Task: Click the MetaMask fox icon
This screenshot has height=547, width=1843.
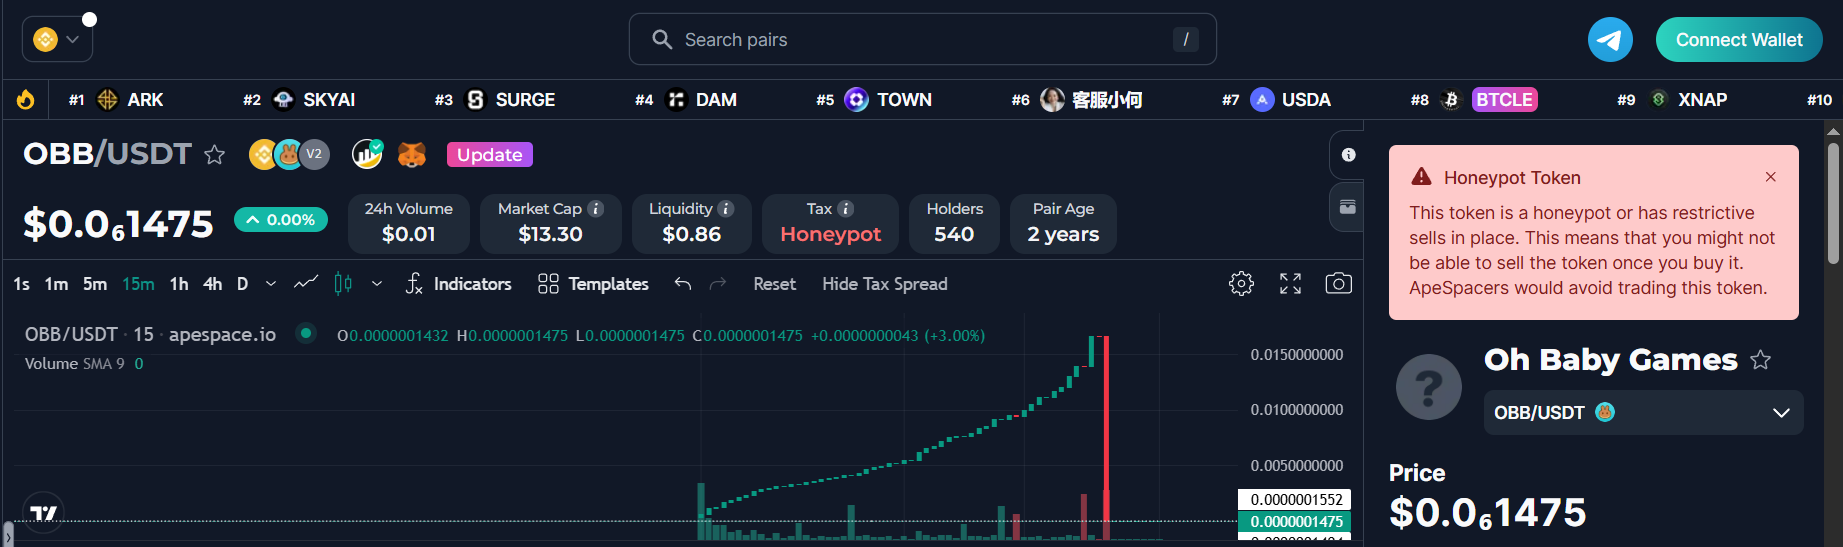Action: [x=412, y=155]
